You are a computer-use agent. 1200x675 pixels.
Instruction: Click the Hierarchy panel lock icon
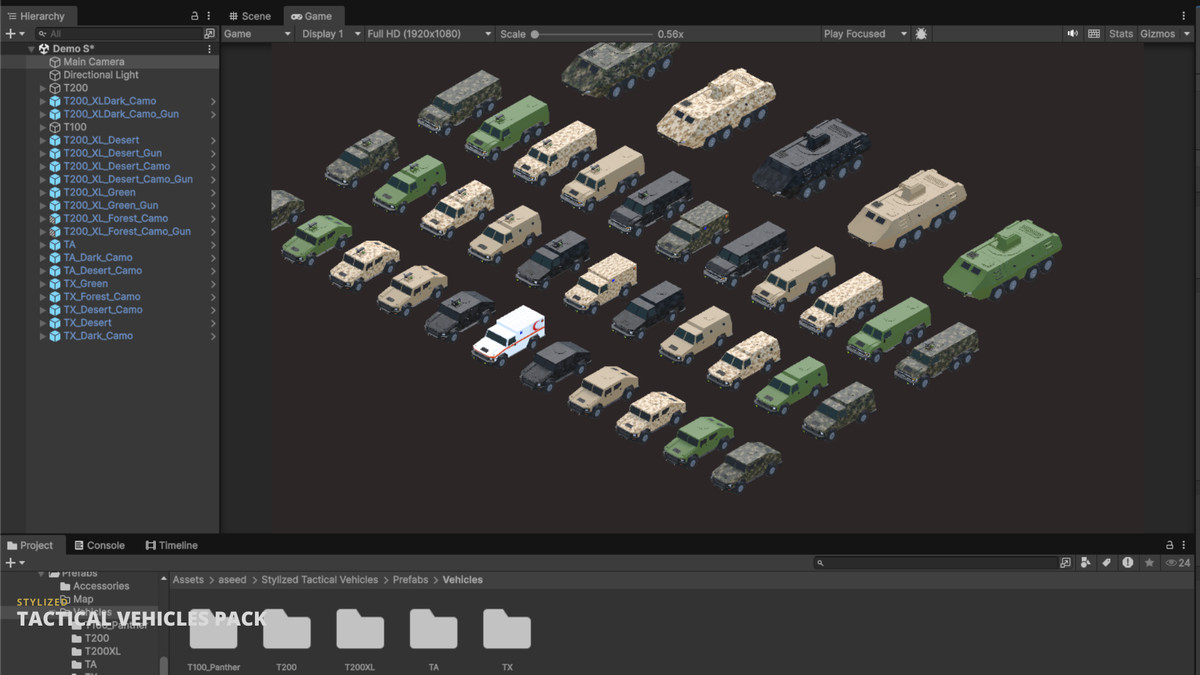(195, 16)
